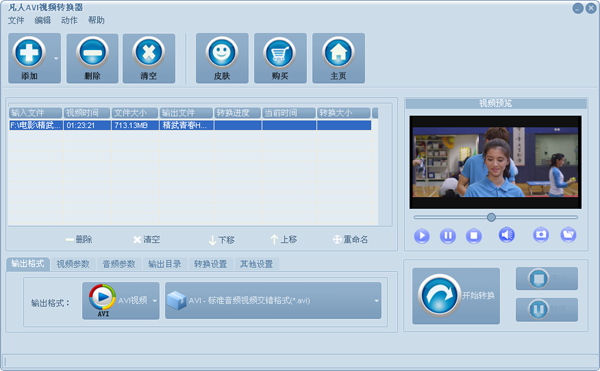Image resolution: width=600 pixels, height=371 pixels.
Task: Click 删除 below the file list
Action: [x=79, y=239]
